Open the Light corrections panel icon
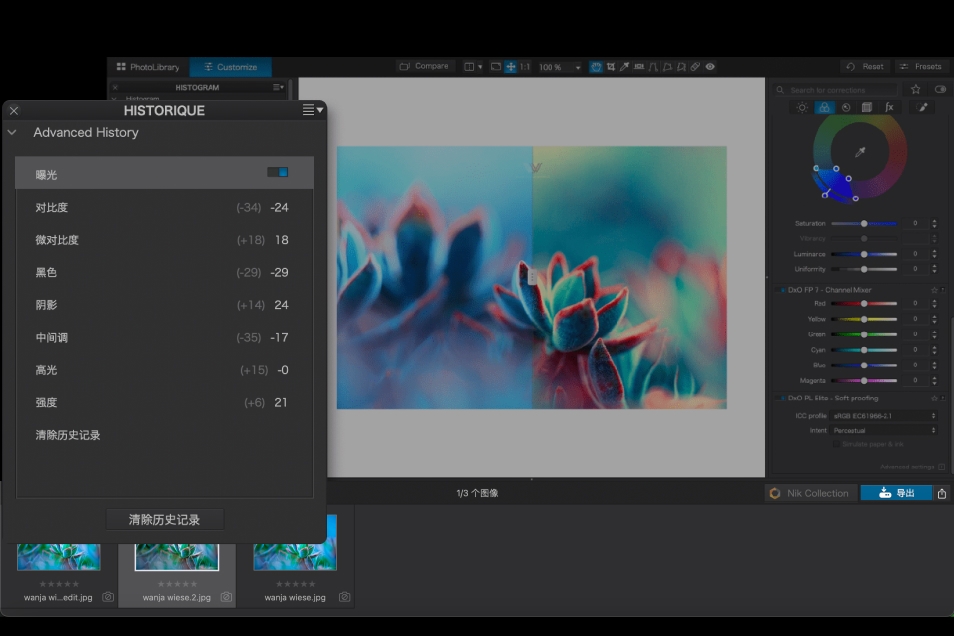 click(x=802, y=107)
